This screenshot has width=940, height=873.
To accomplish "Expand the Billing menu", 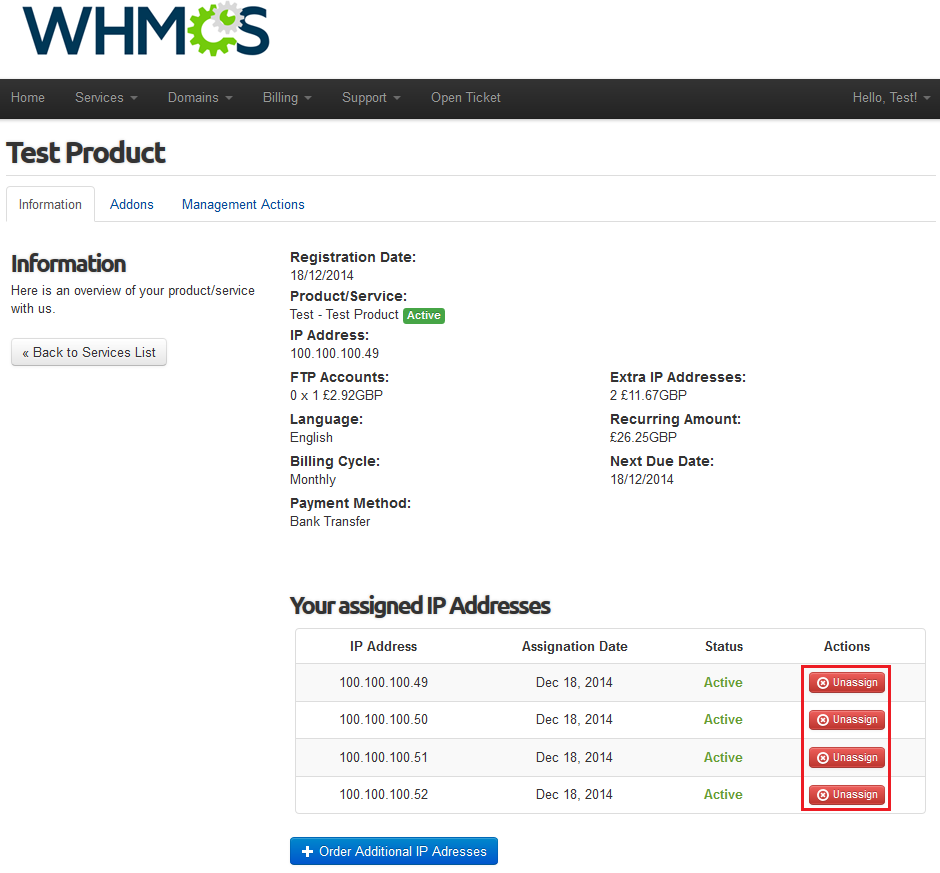I will (287, 98).
